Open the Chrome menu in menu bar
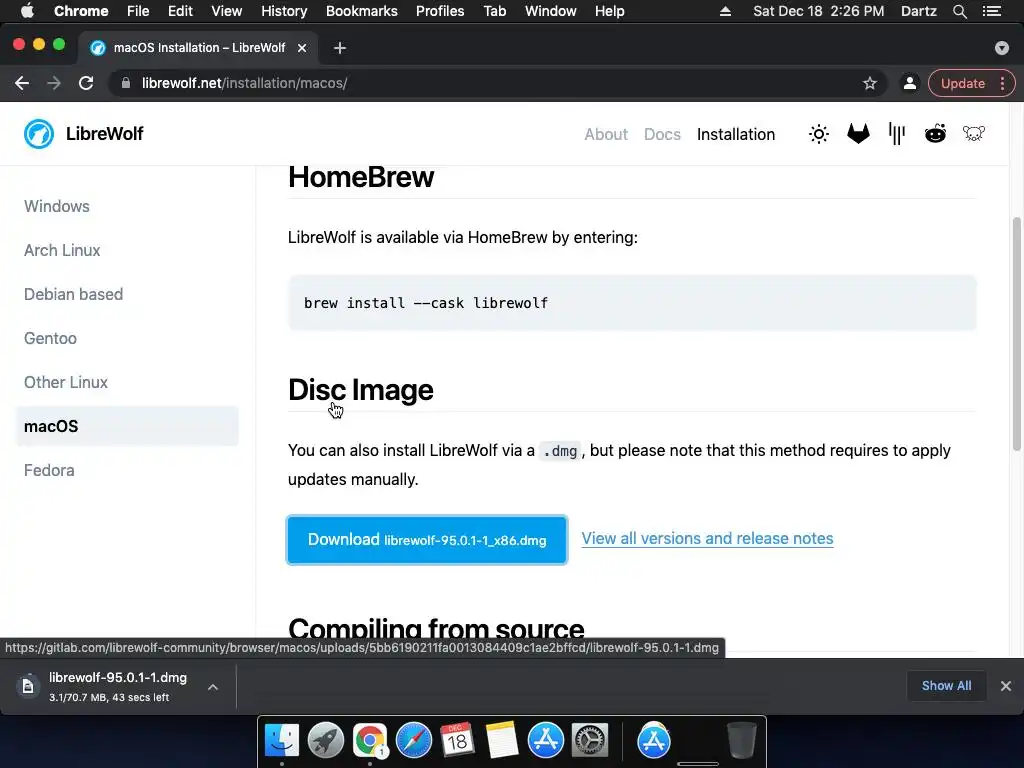 pos(81,11)
